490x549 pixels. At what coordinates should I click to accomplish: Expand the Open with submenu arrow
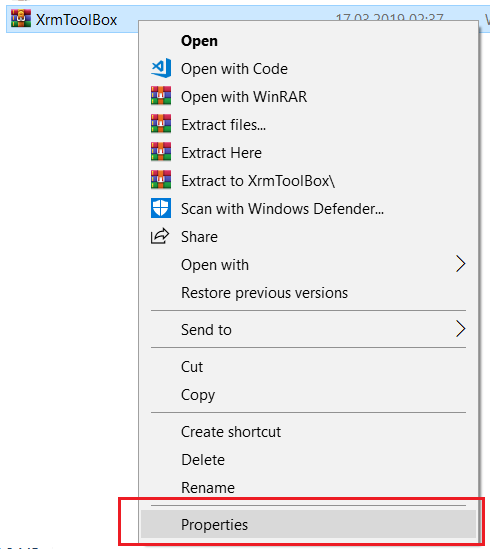coord(461,264)
